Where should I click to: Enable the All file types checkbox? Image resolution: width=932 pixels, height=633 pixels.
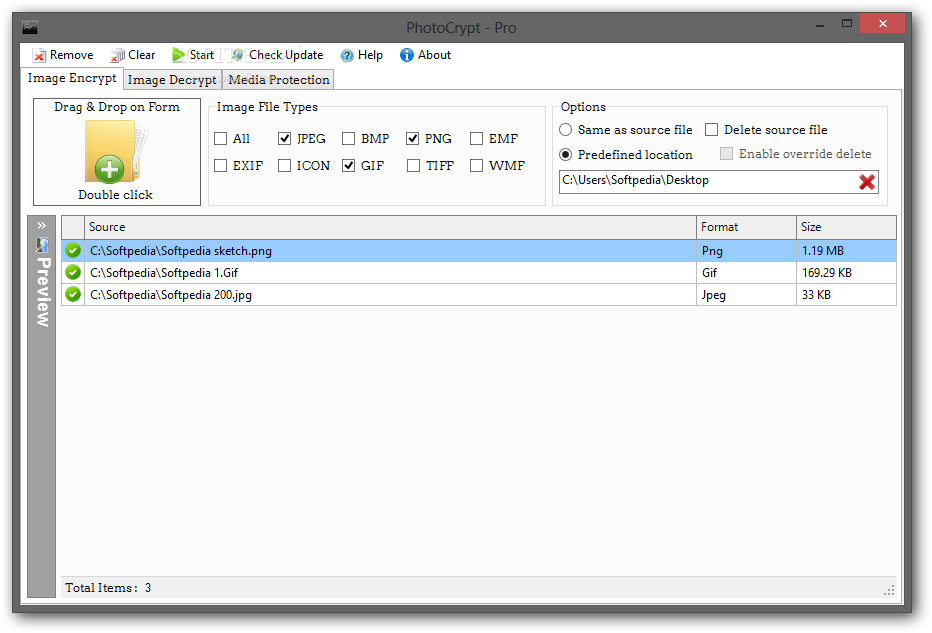click(221, 138)
